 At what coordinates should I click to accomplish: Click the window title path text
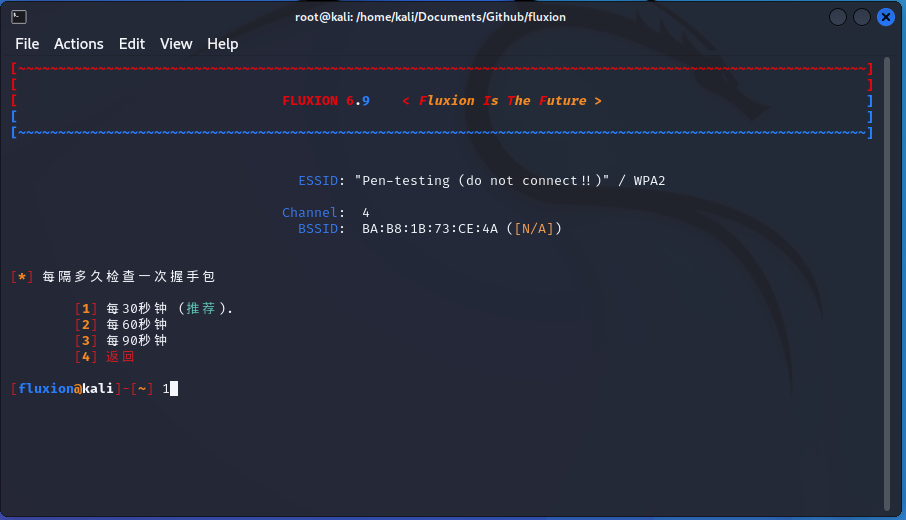tap(430, 17)
